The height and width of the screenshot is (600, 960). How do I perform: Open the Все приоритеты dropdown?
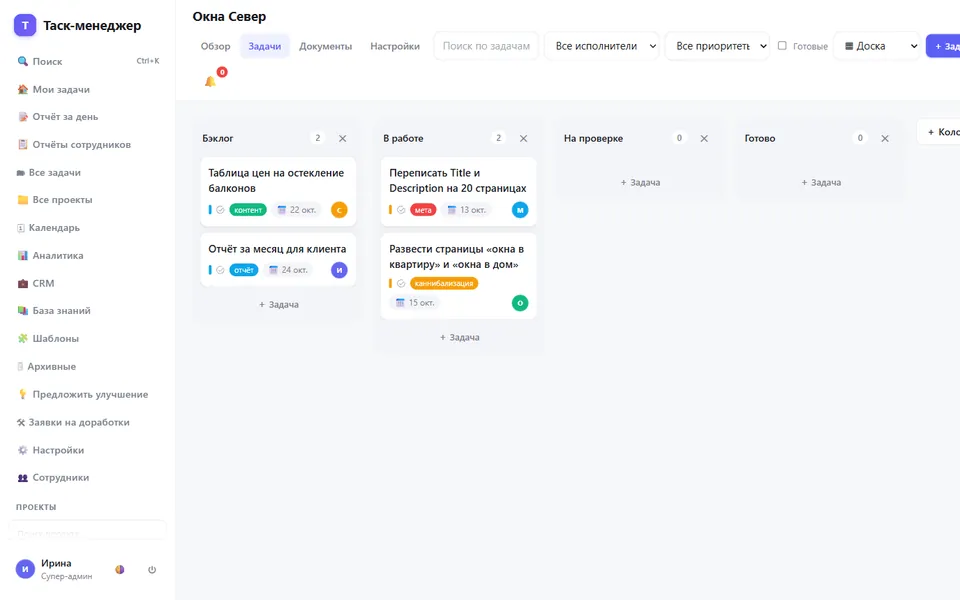pyautogui.click(x=718, y=46)
